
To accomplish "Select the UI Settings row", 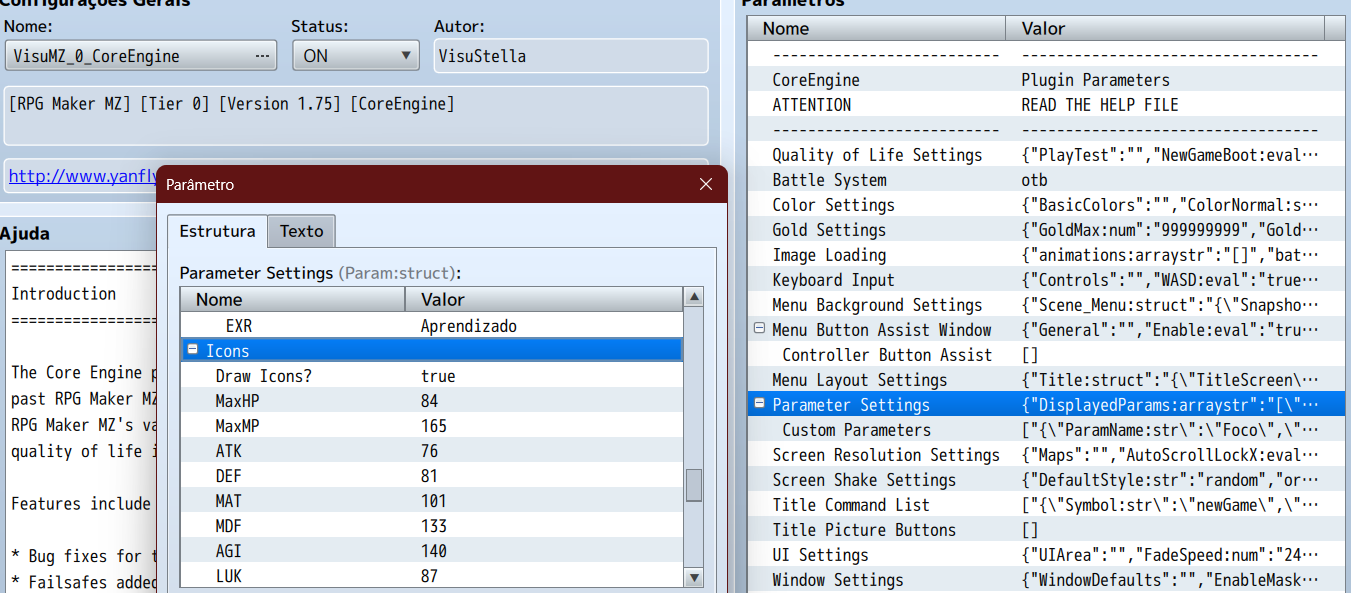I will [x=1046, y=555].
